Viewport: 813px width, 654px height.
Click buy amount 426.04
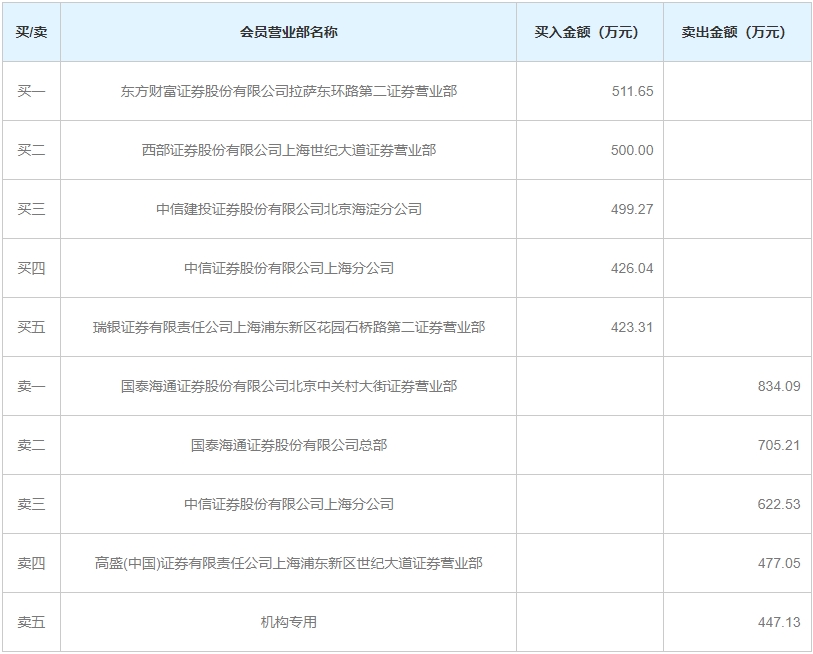coord(632,268)
